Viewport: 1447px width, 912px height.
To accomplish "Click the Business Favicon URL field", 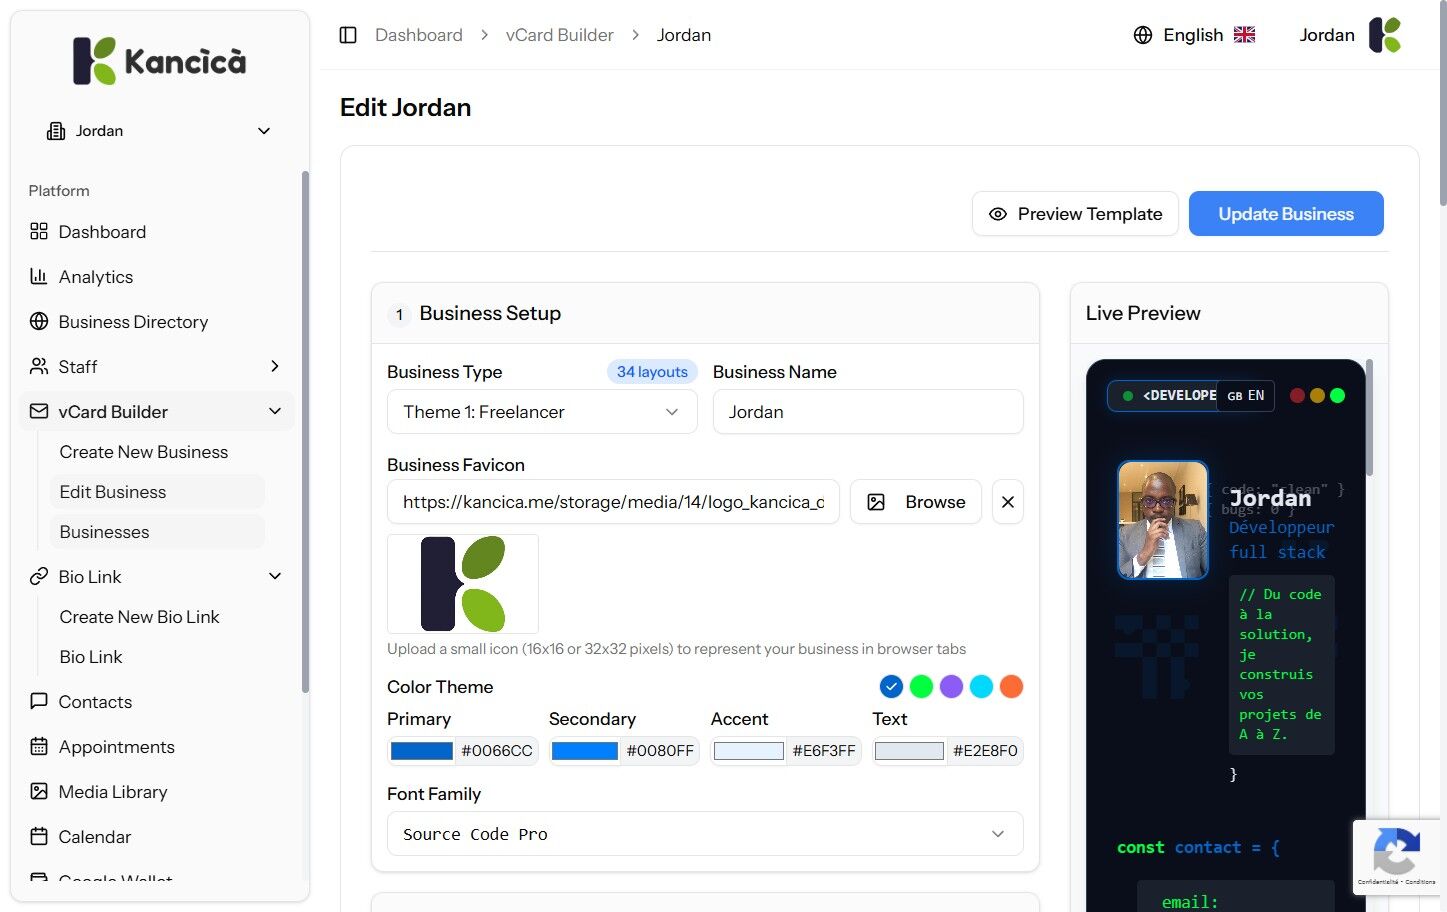I will point(613,502).
